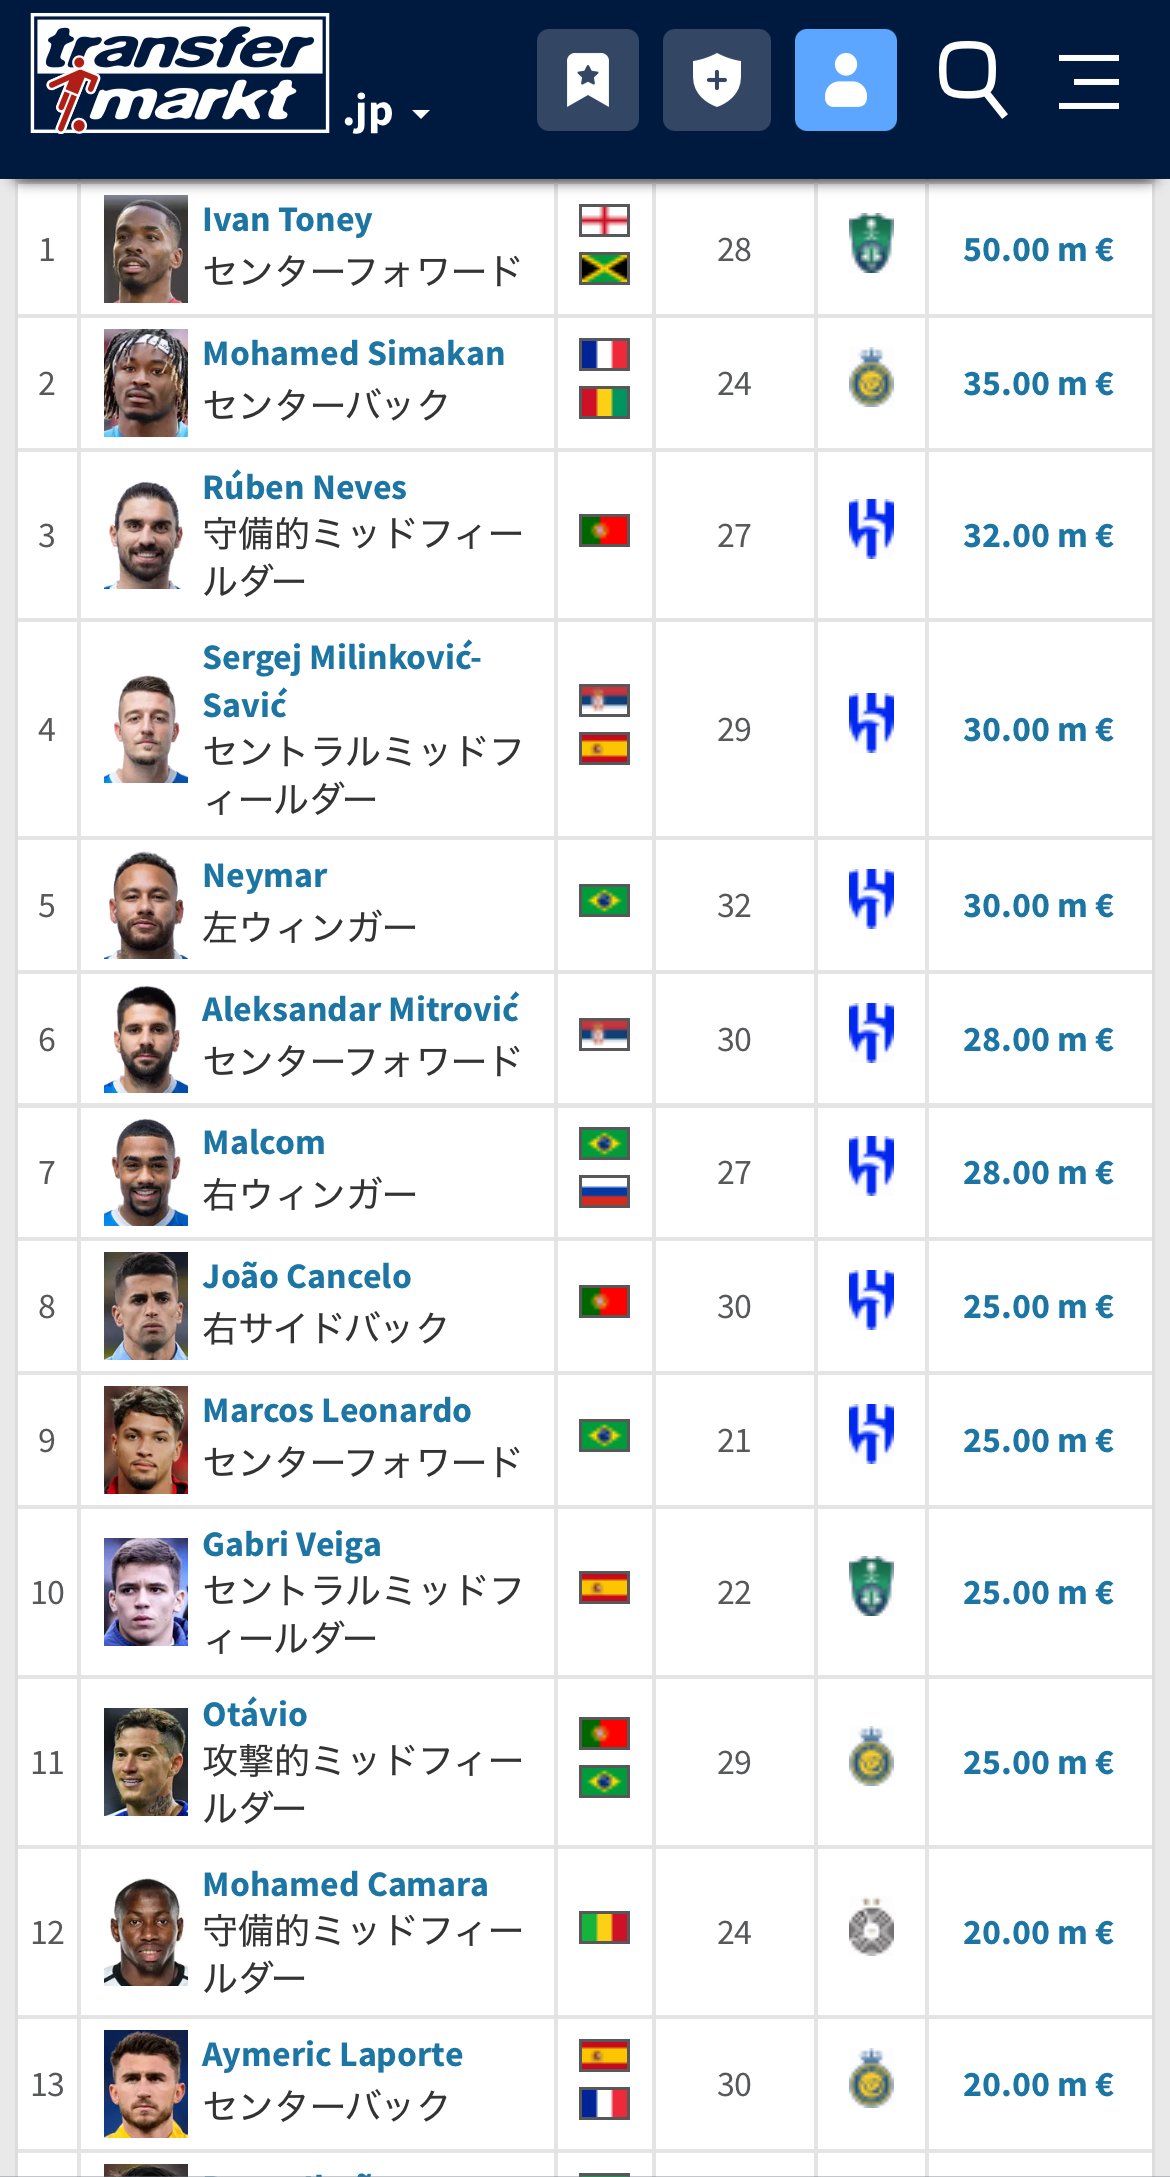The height and width of the screenshot is (2177, 1170).
Task: Click the club crest in Ivan Toney's row
Action: [x=871, y=243]
